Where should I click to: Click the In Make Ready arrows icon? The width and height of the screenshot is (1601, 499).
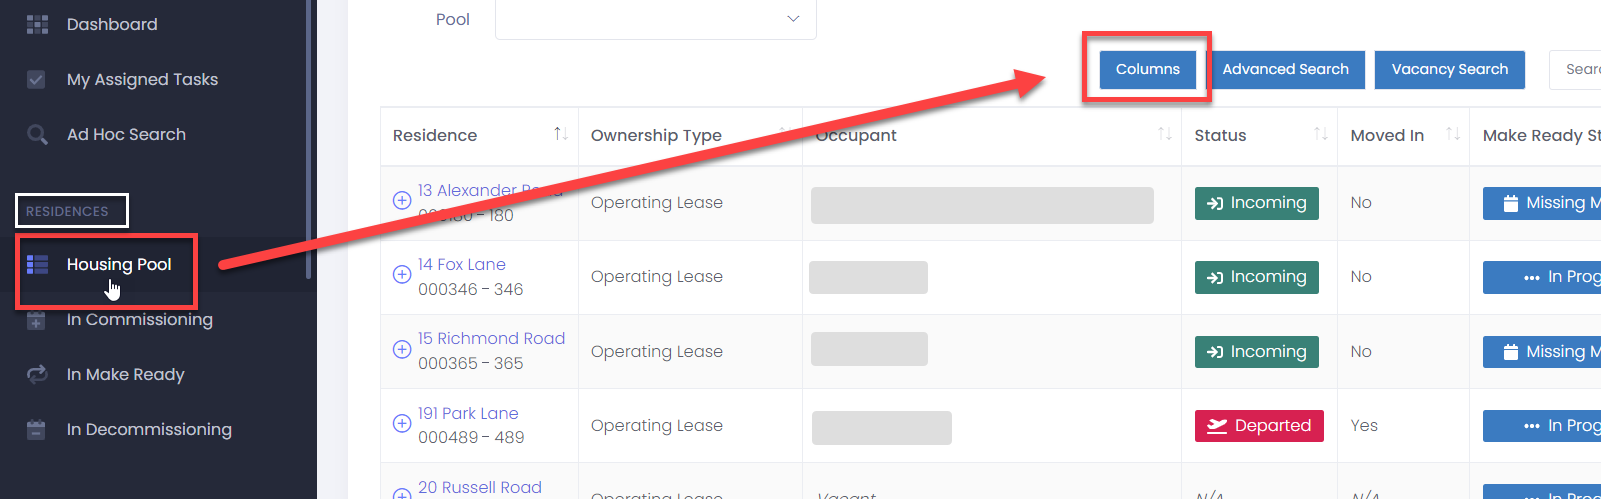point(37,374)
